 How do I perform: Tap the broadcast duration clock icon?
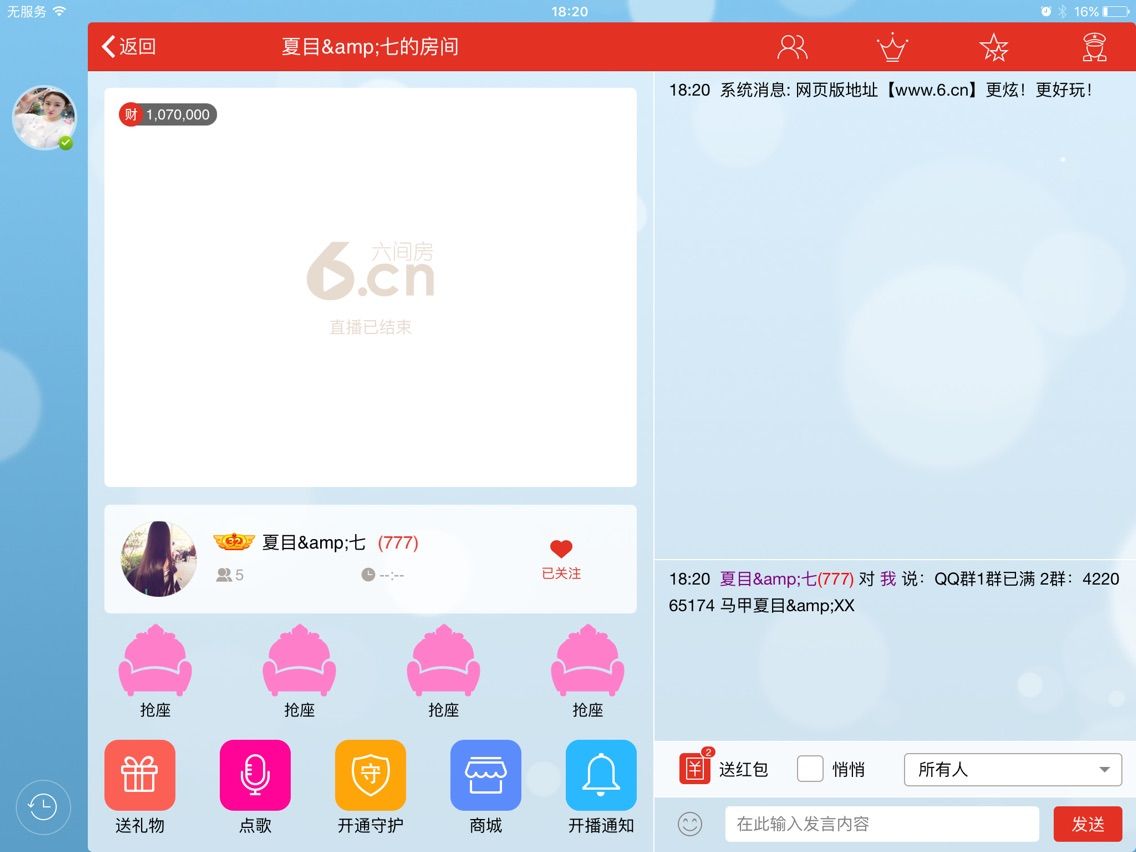pyautogui.click(x=368, y=575)
